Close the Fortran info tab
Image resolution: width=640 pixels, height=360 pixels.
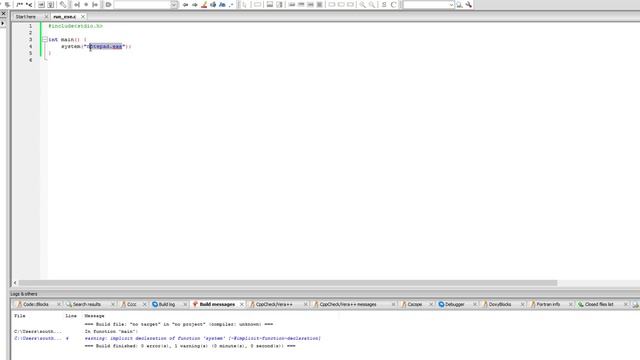click(571, 304)
